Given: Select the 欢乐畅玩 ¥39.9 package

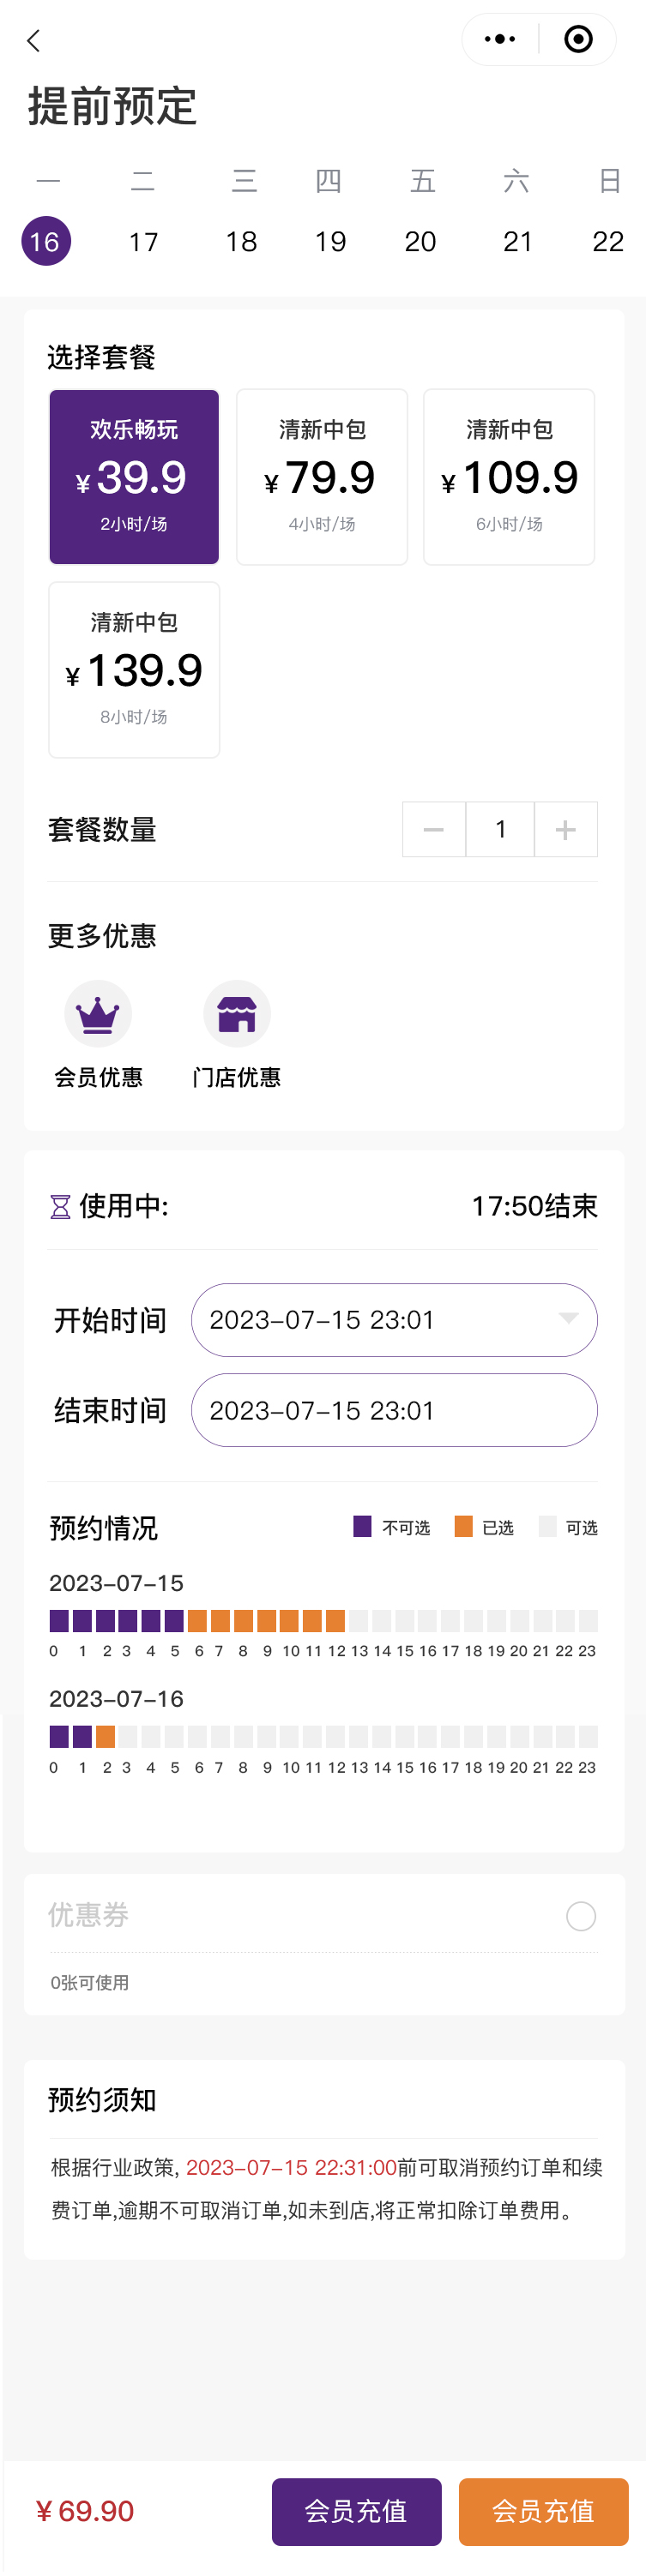Looking at the screenshot, I should tap(134, 477).
